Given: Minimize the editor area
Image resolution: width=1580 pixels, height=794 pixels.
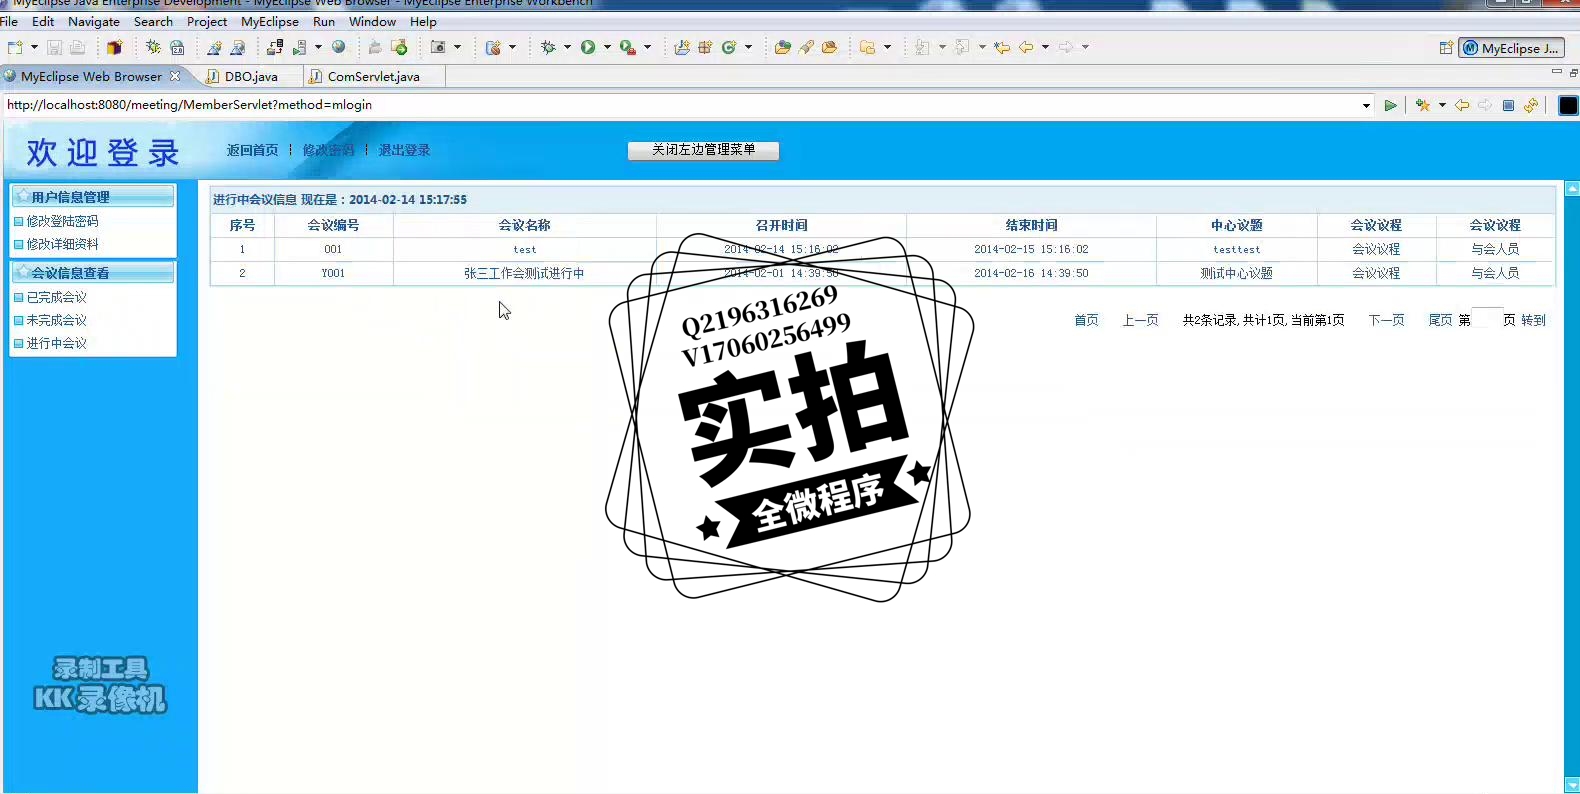Looking at the screenshot, I should coord(1556,72).
